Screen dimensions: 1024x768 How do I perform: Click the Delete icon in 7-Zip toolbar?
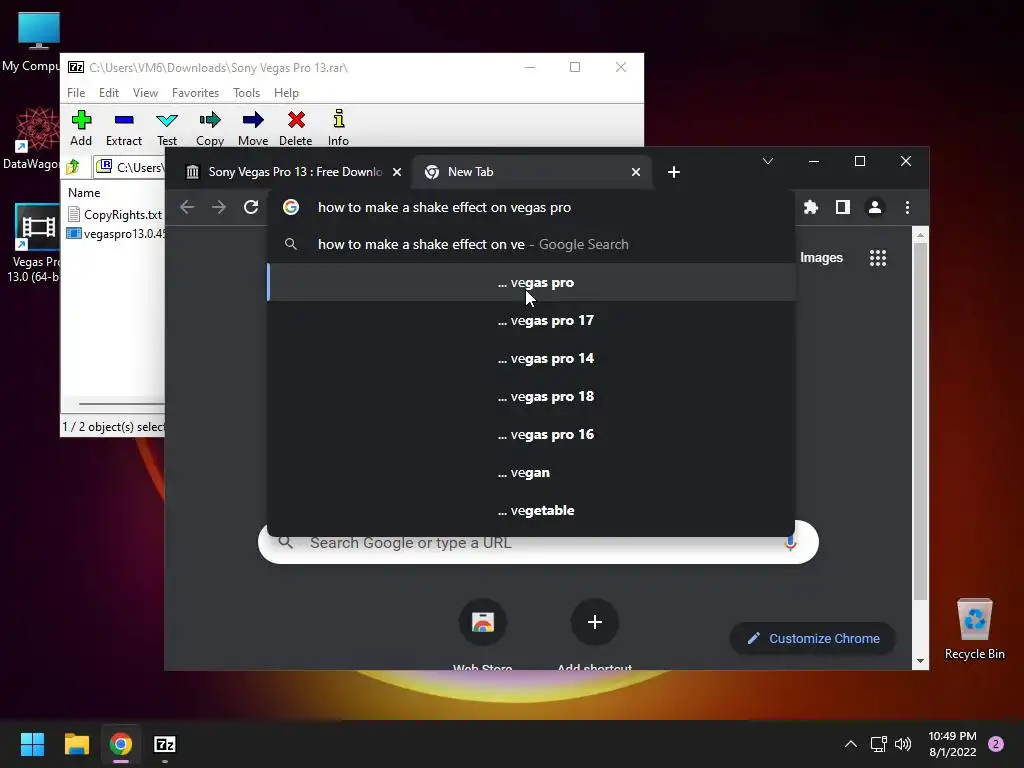[x=296, y=120]
